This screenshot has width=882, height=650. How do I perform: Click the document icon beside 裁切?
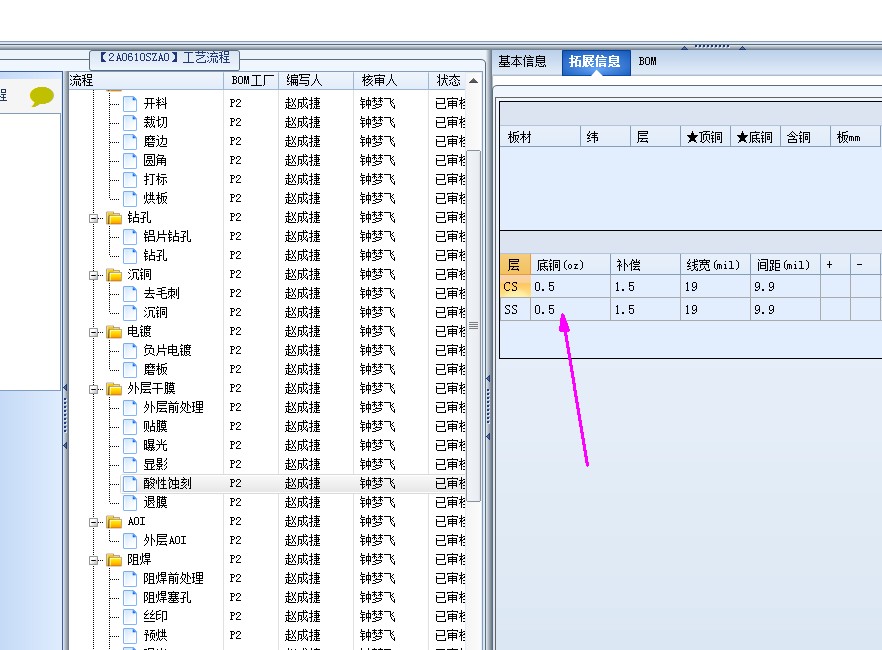coord(130,123)
